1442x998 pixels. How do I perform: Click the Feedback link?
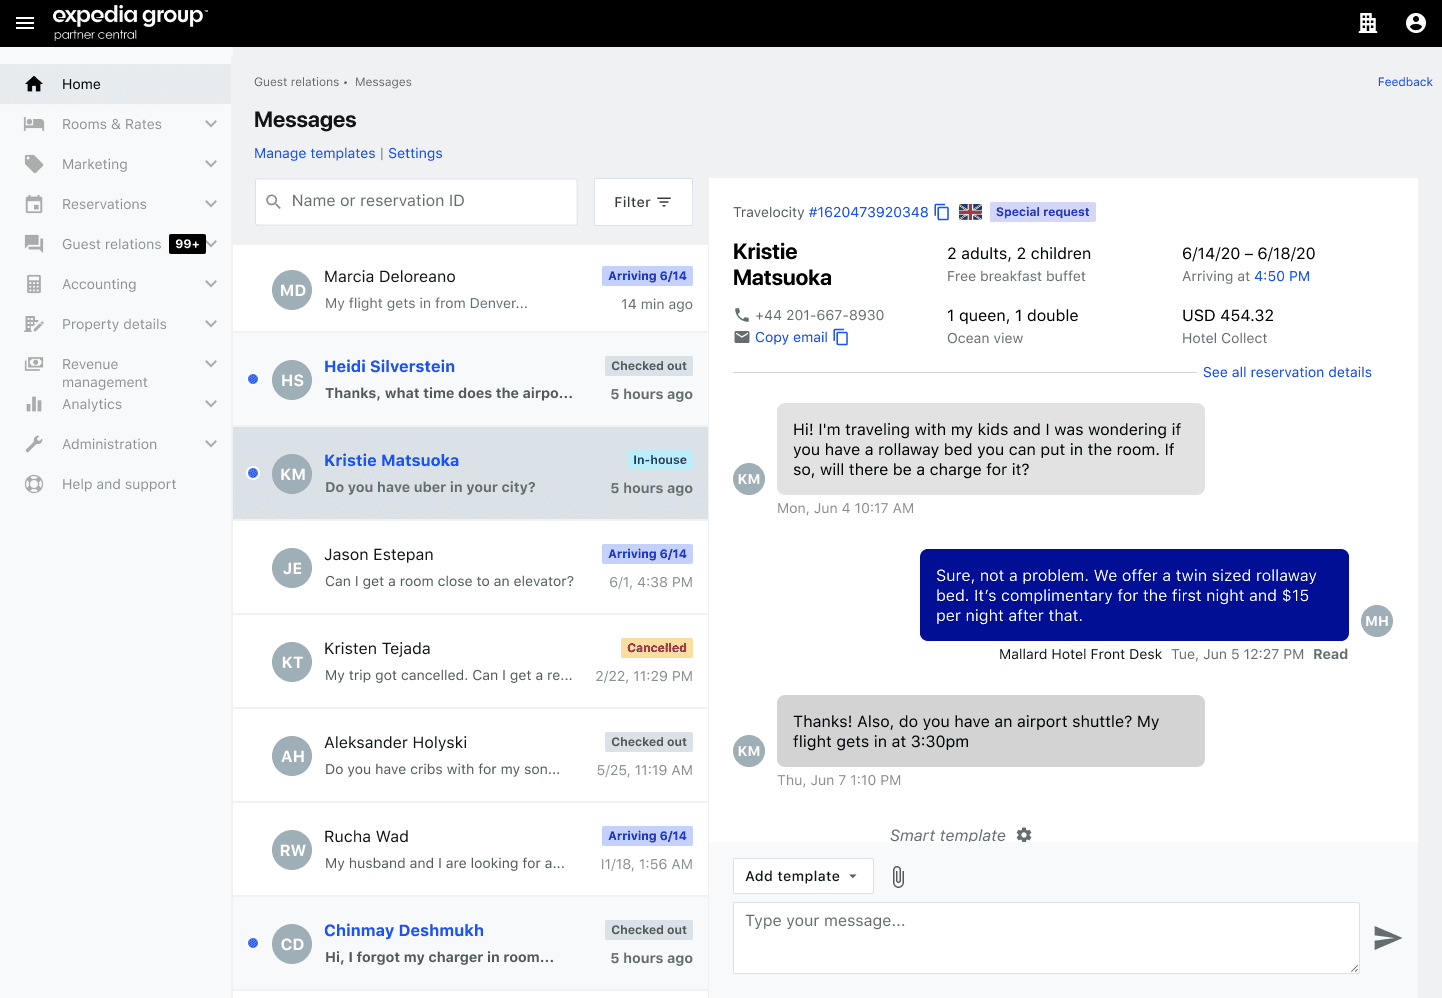1405,82
